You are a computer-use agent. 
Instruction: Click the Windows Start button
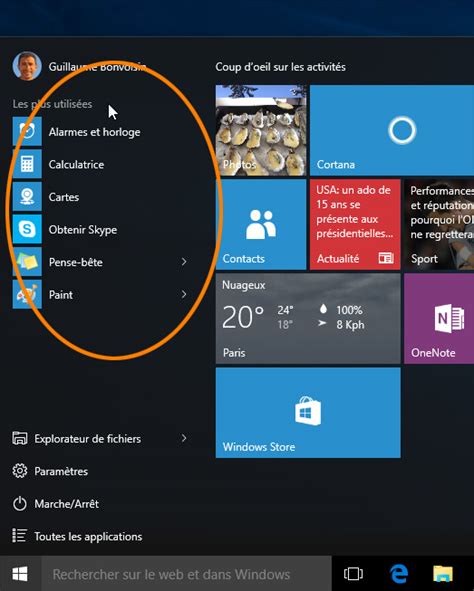[x=20, y=574]
